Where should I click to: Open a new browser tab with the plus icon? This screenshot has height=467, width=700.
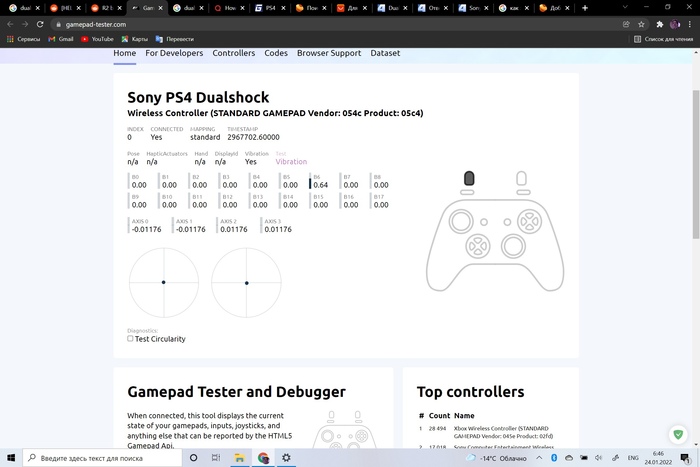(585, 8)
